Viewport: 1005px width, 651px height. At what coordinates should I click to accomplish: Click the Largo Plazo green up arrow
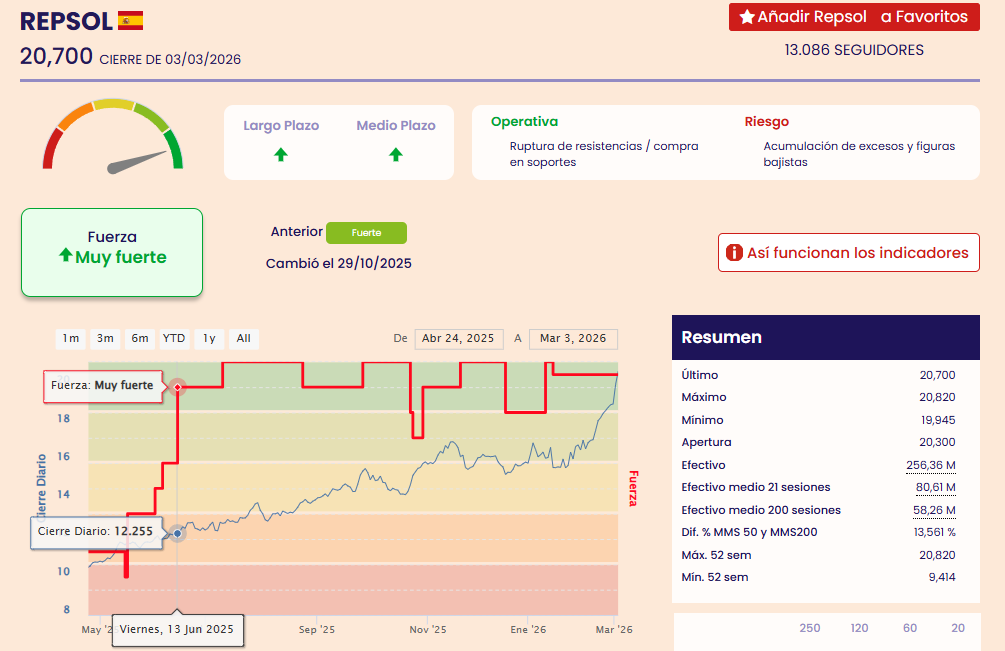pos(281,154)
